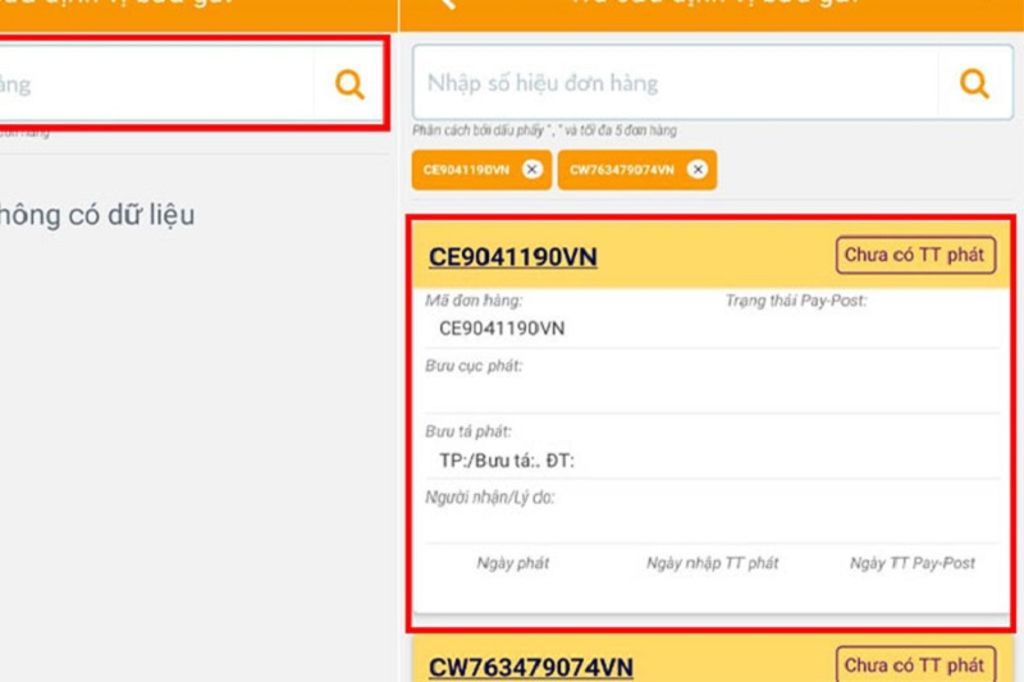Screen dimensions: 1024x682
Task: Click the left panel's order search box
Action: pos(150,84)
